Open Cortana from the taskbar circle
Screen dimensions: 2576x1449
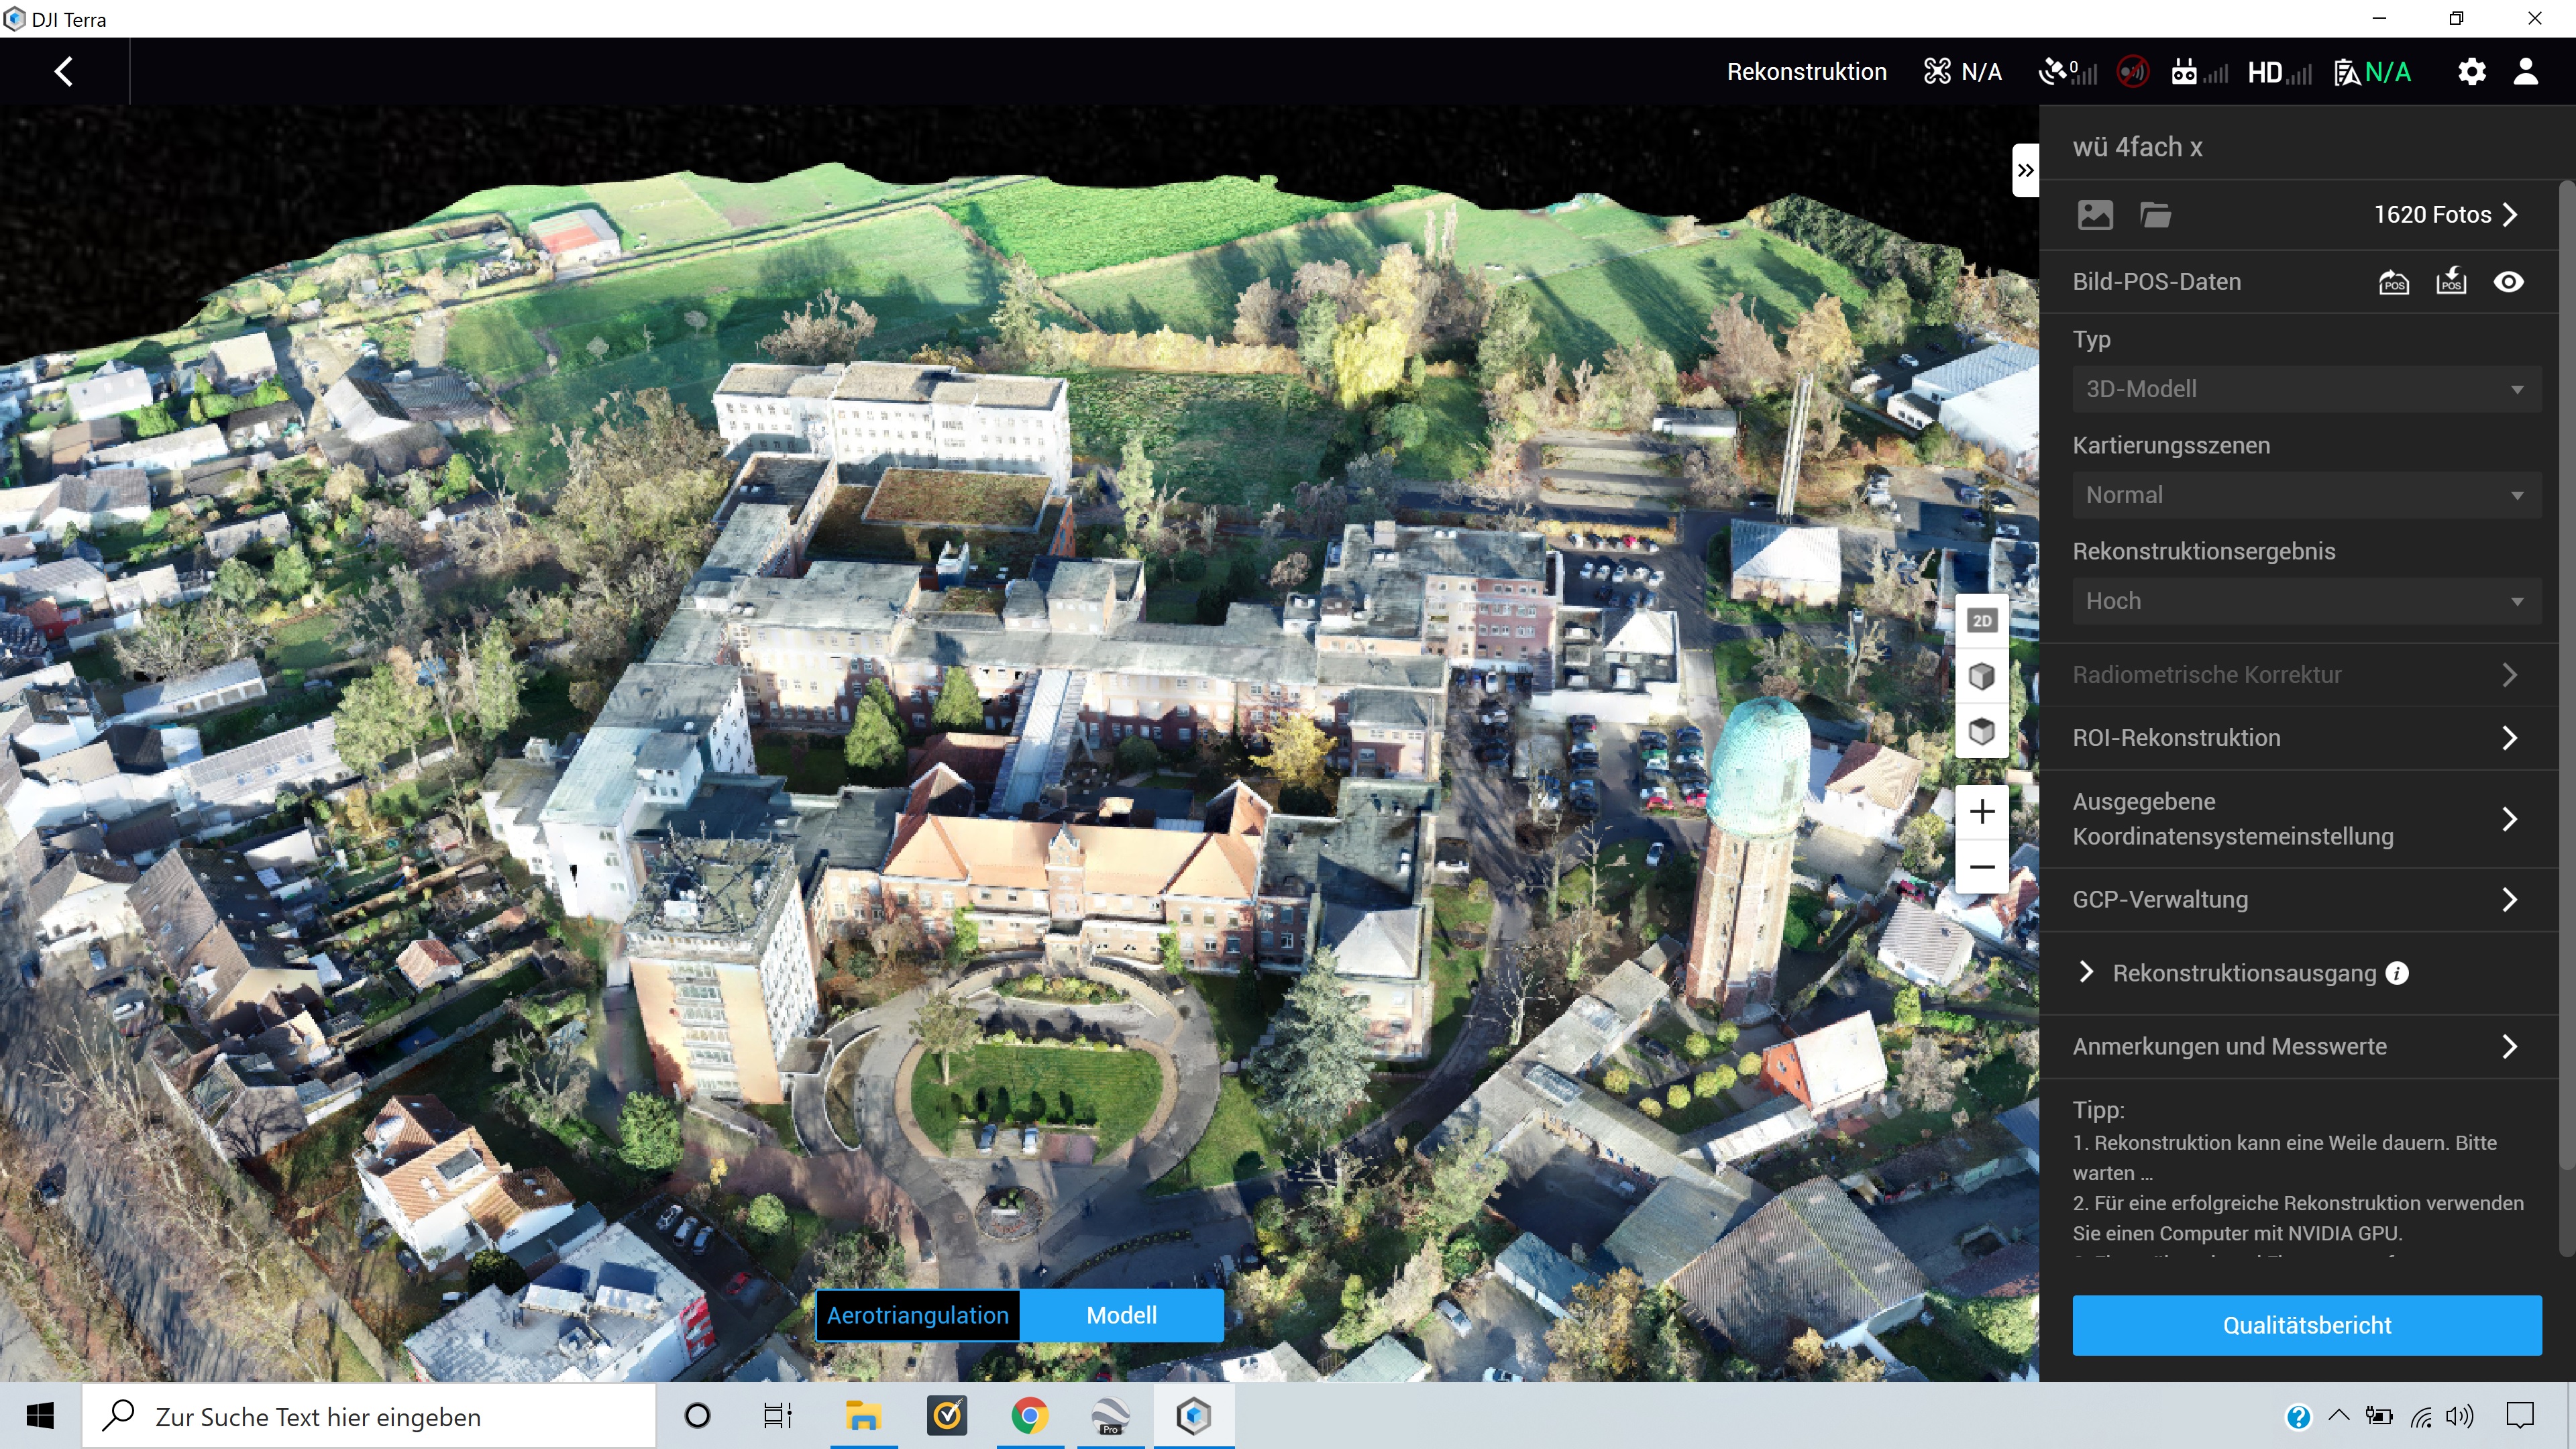(697, 1416)
